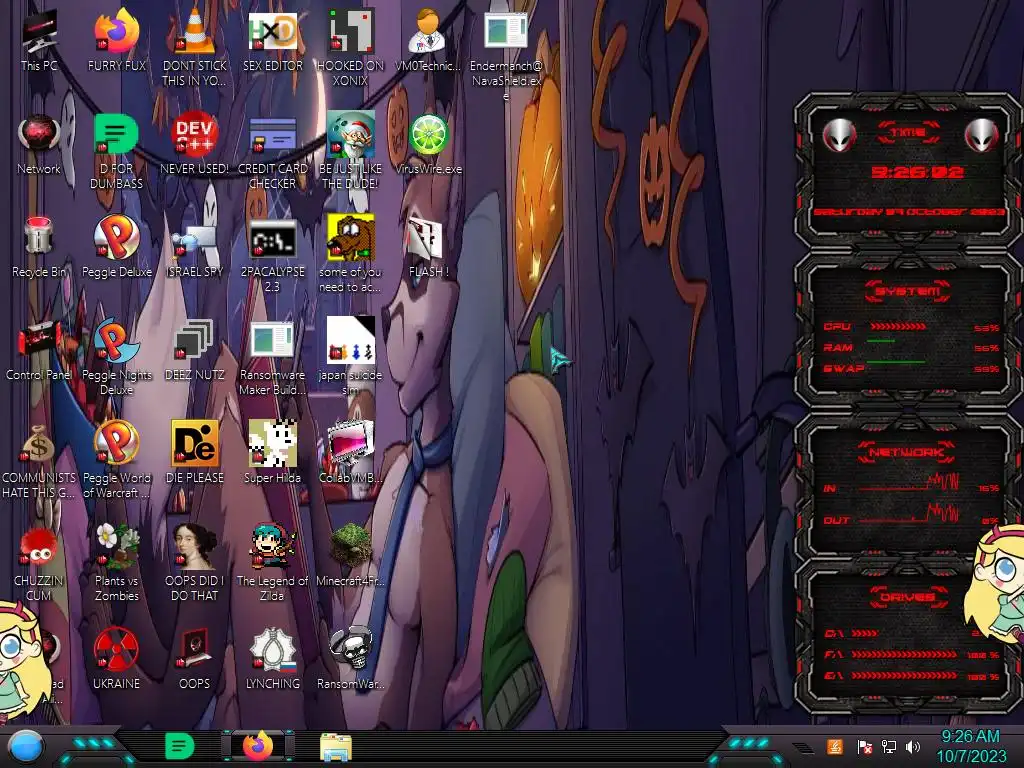Click the NETWORK widget IN graph

[x=909, y=483]
